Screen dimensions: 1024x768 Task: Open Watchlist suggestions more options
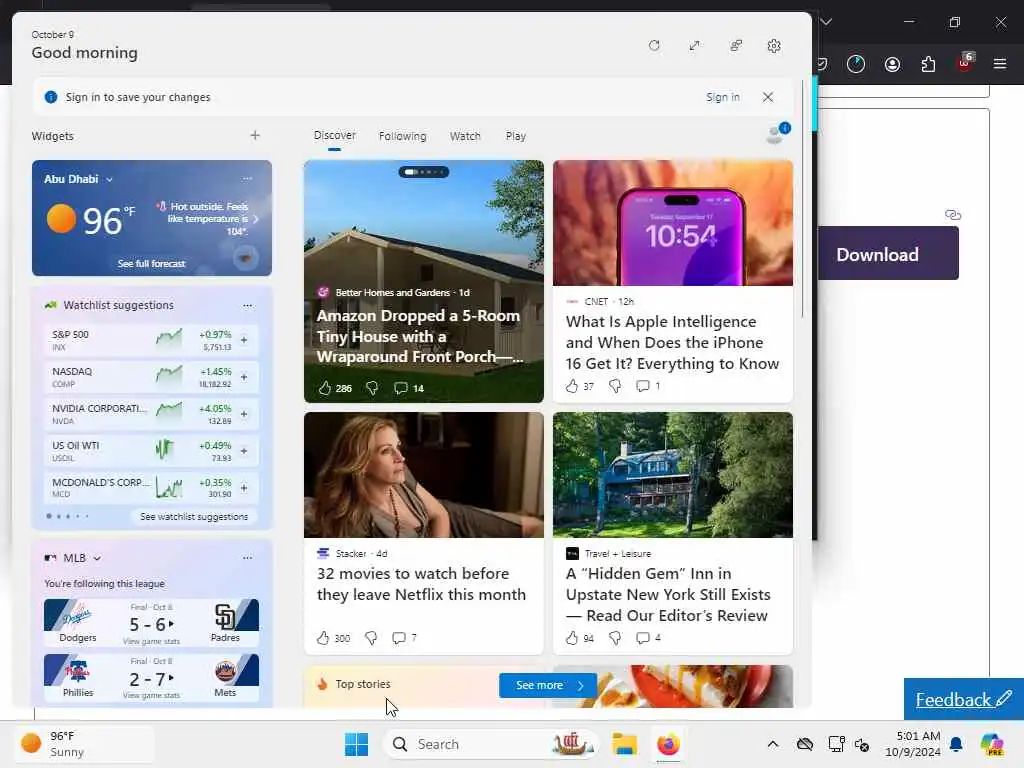tap(247, 305)
